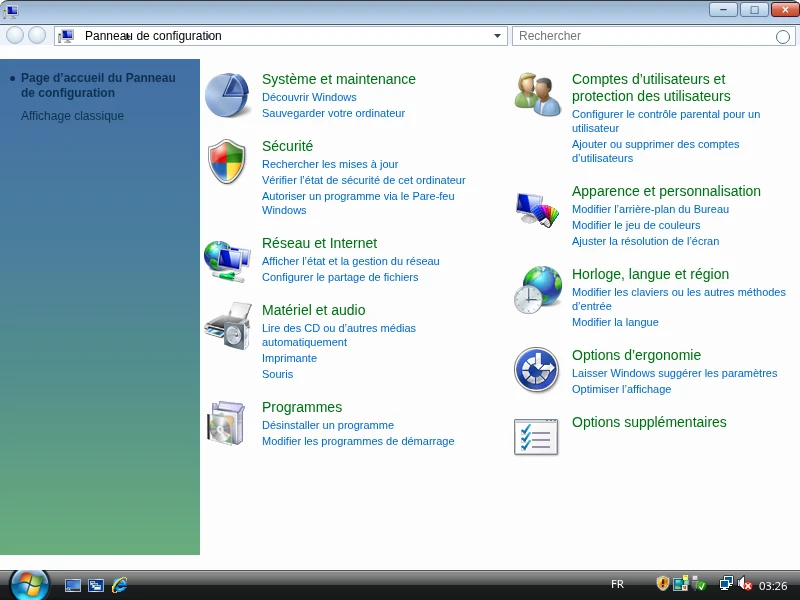
Task: Open the Start menu orb
Action: click(30, 585)
